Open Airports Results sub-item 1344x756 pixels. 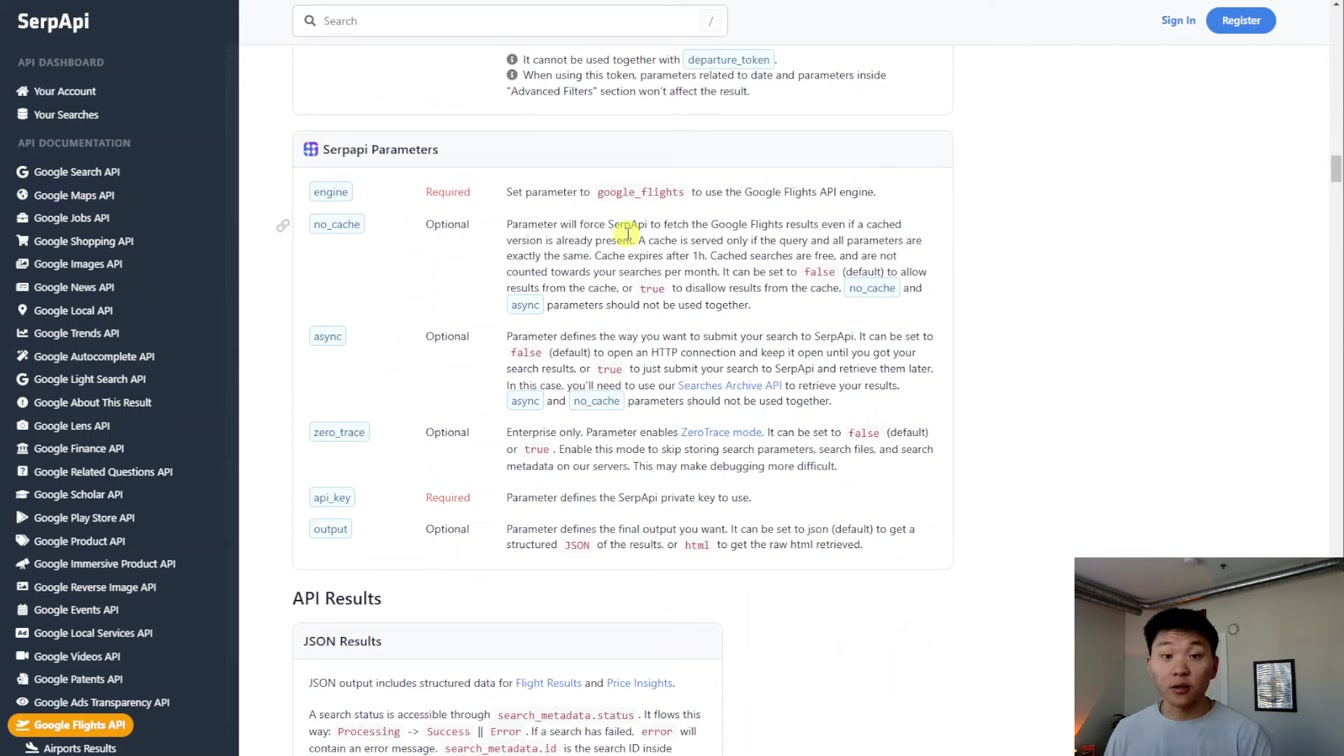click(x=80, y=748)
